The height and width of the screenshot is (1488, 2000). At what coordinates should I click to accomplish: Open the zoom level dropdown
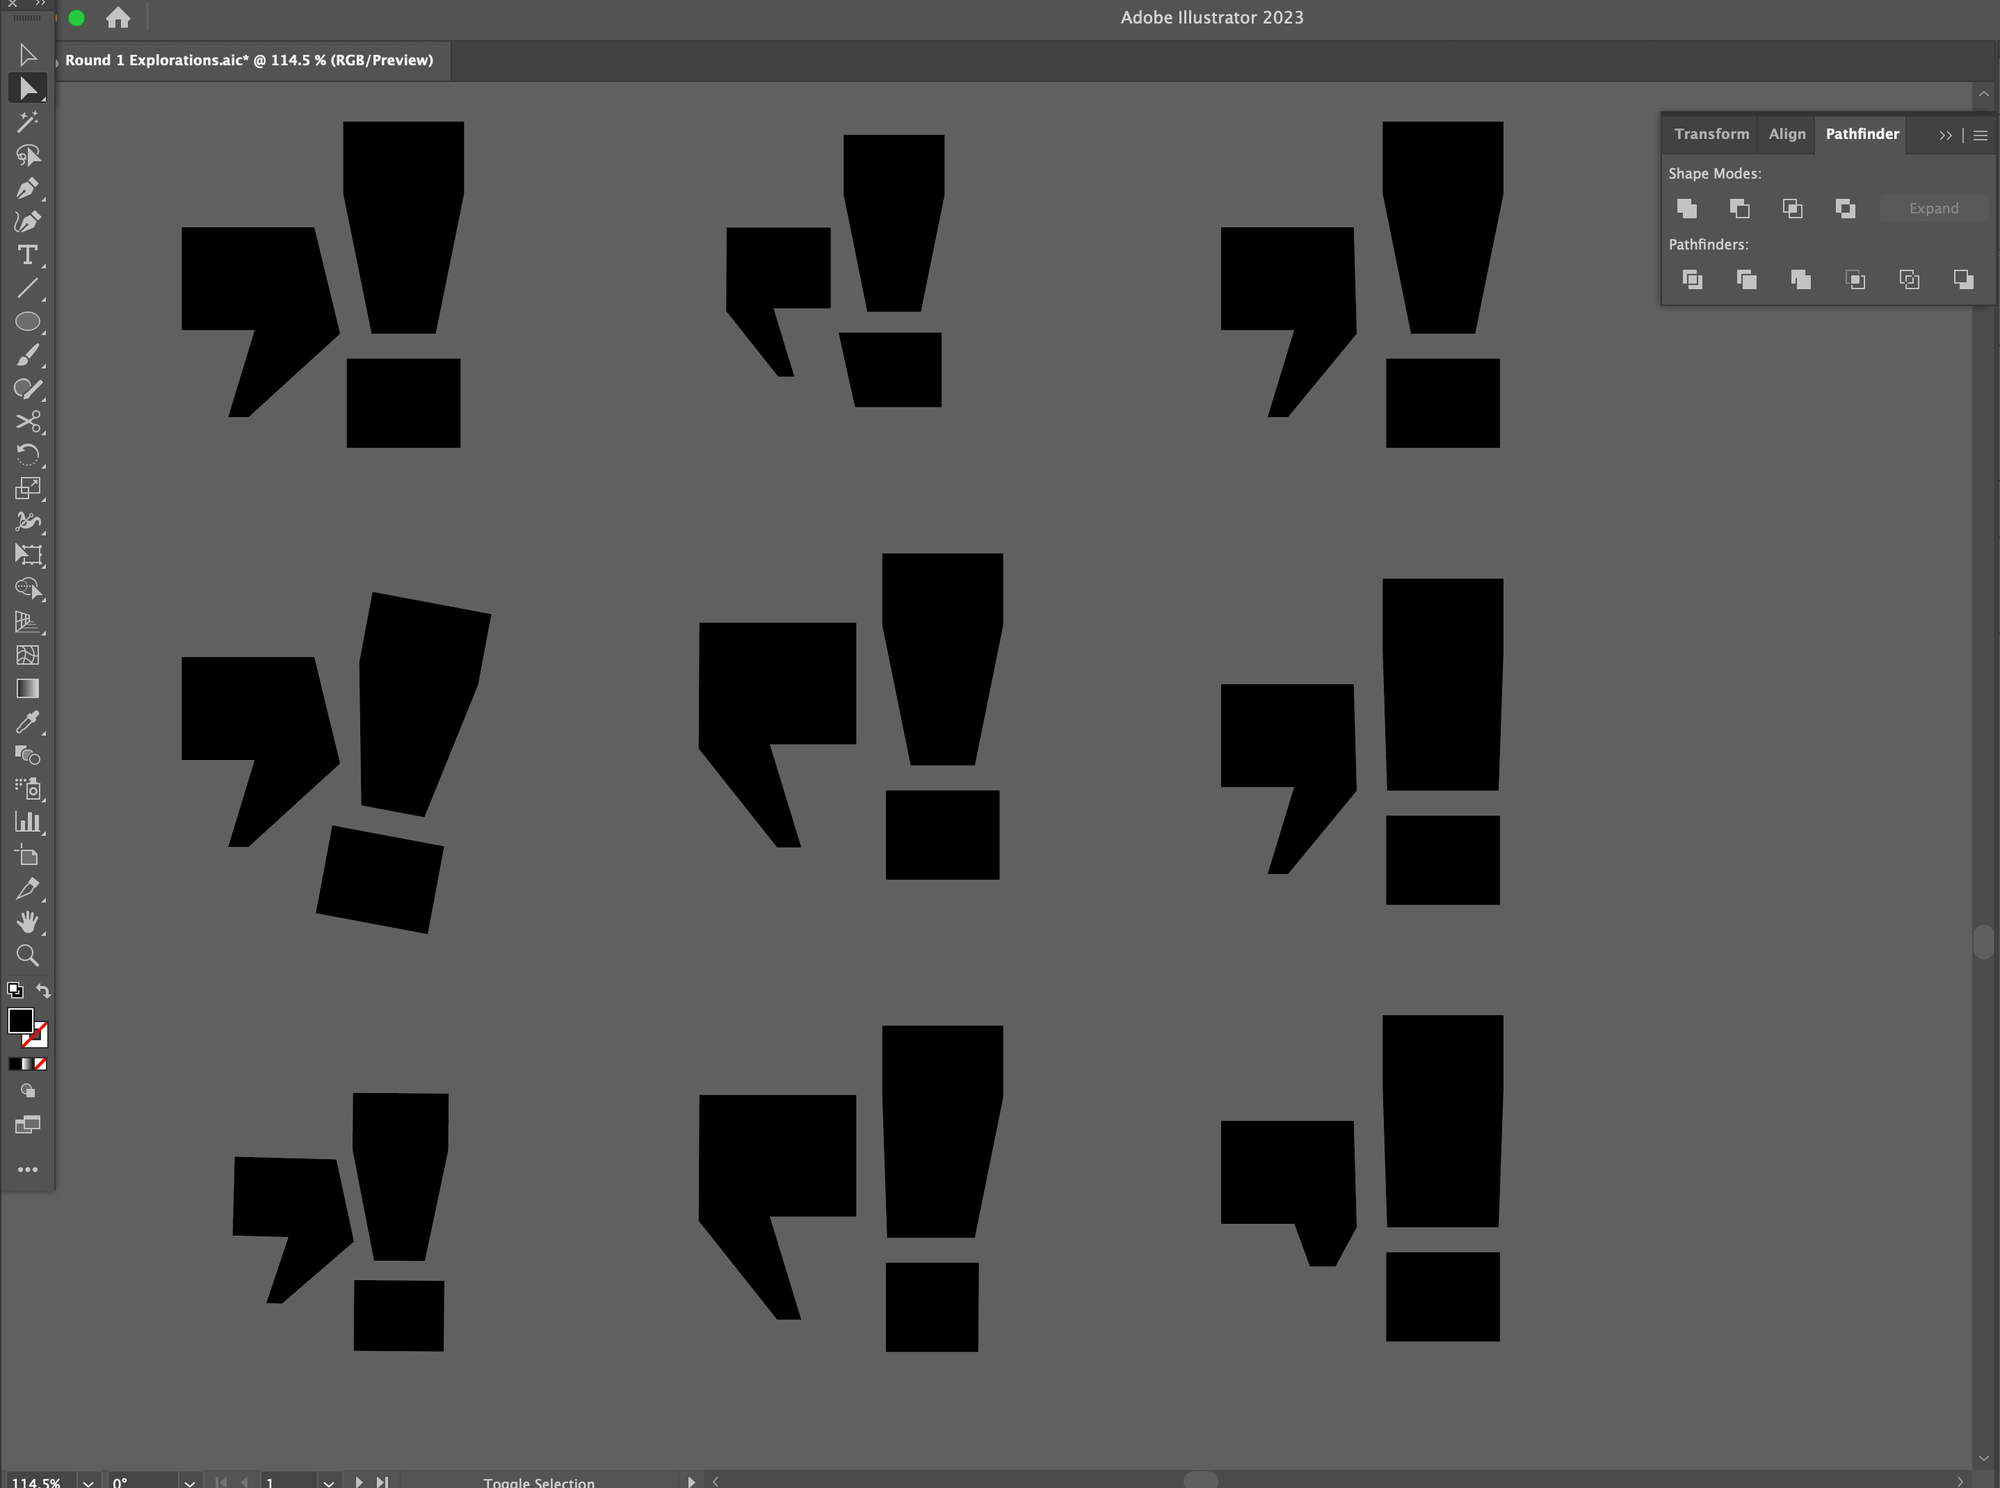pos(88,1482)
